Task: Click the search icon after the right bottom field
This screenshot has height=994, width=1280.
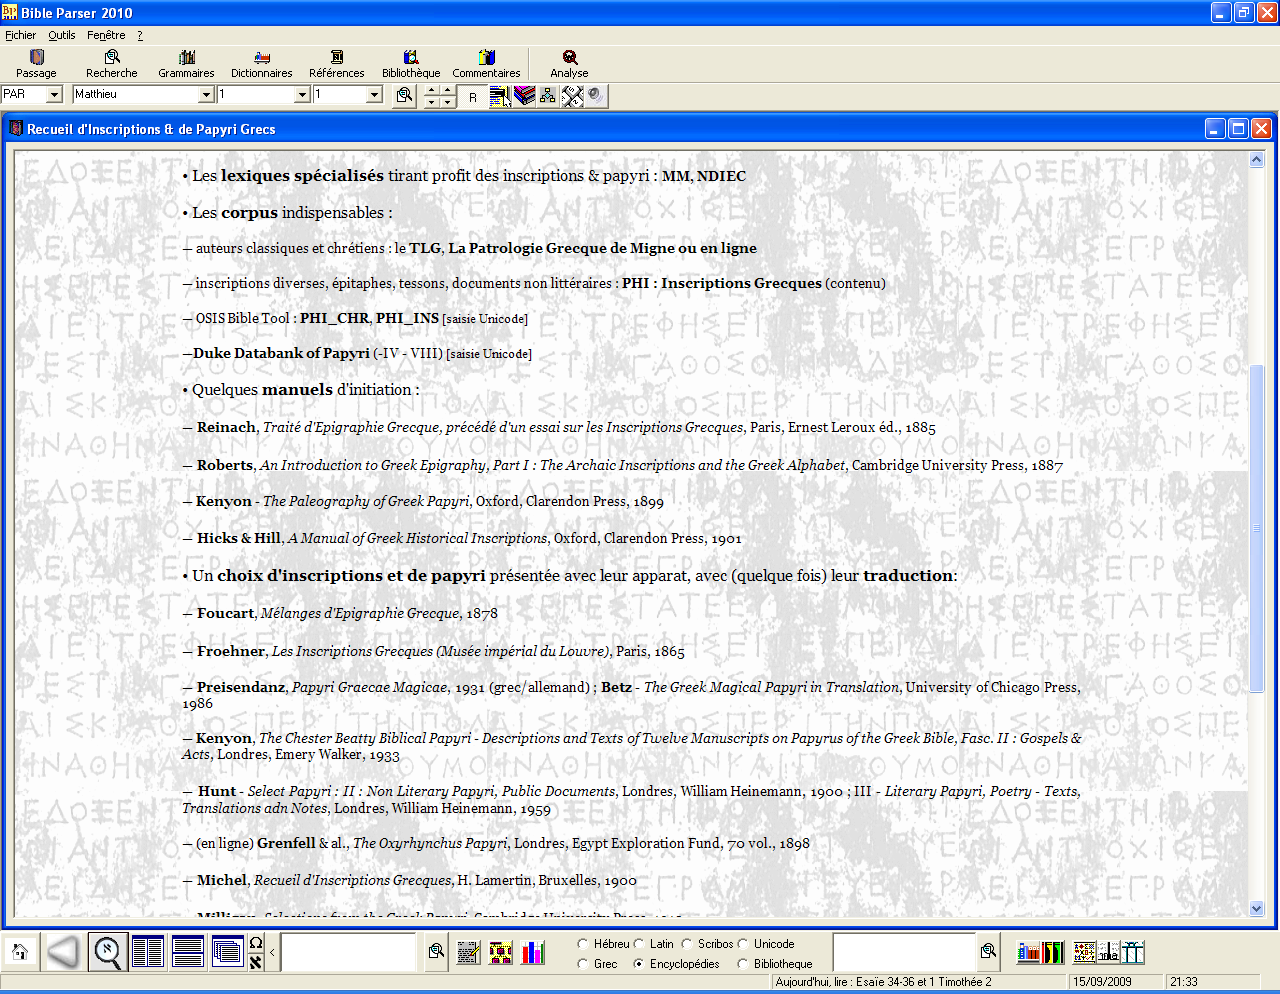Action: (988, 951)
